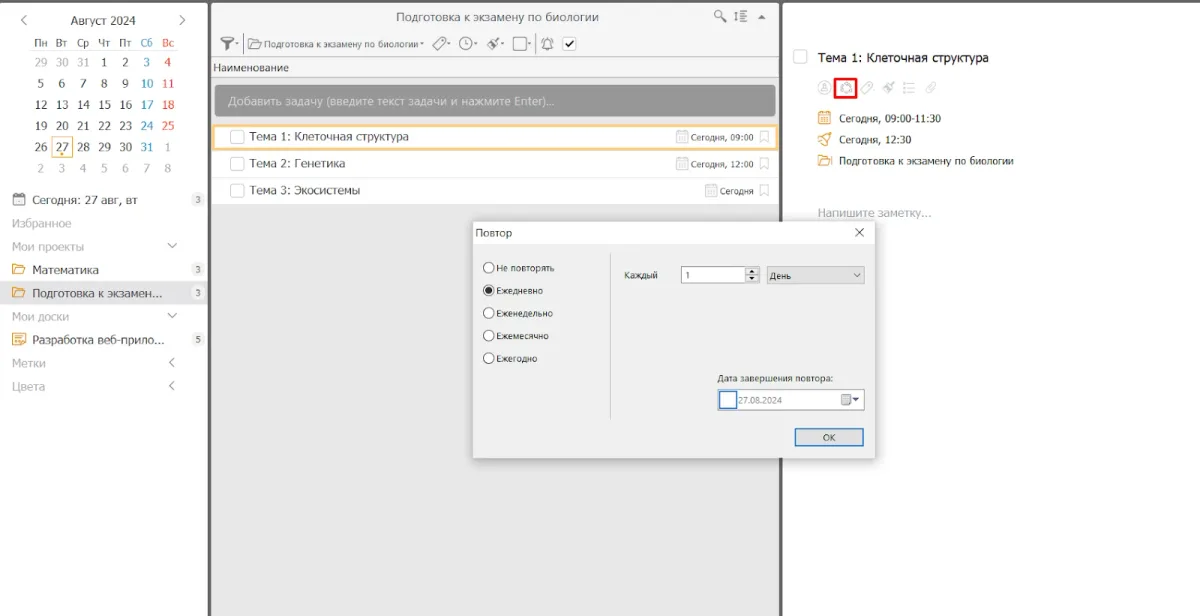The height and width of the screenshot is (616, 1200).
Task: Increase the Каждый interval value
Action: pyautogui.click(x=753, y=271)
